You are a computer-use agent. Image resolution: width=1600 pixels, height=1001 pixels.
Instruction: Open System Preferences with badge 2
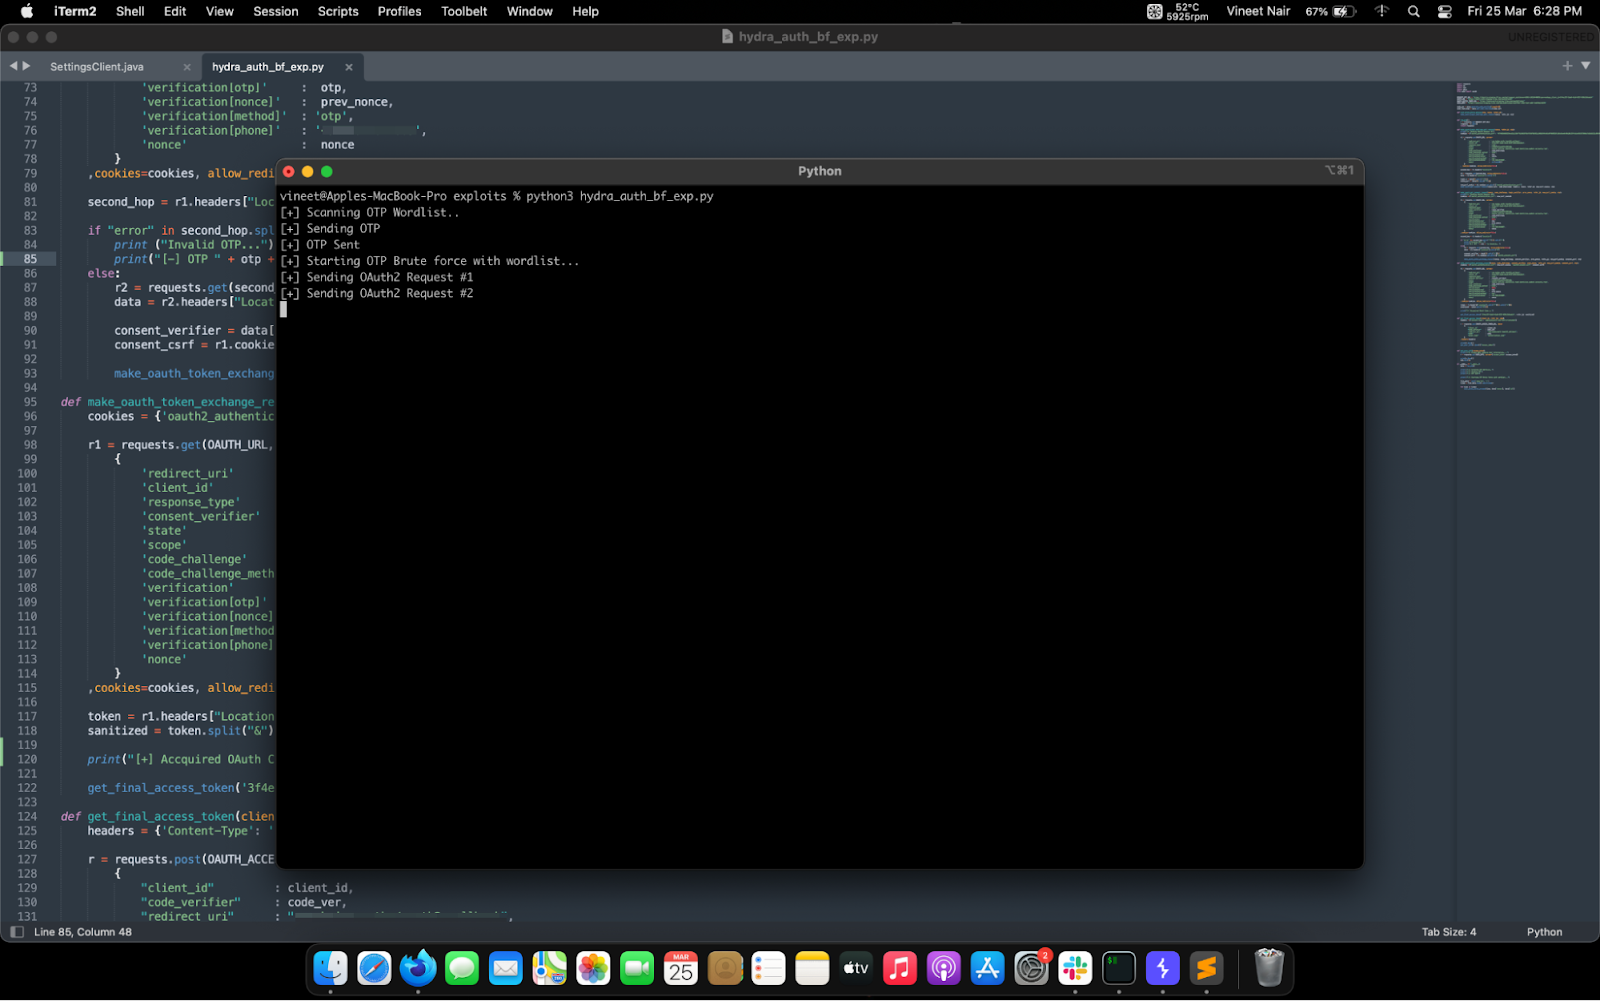point(1031,968)
